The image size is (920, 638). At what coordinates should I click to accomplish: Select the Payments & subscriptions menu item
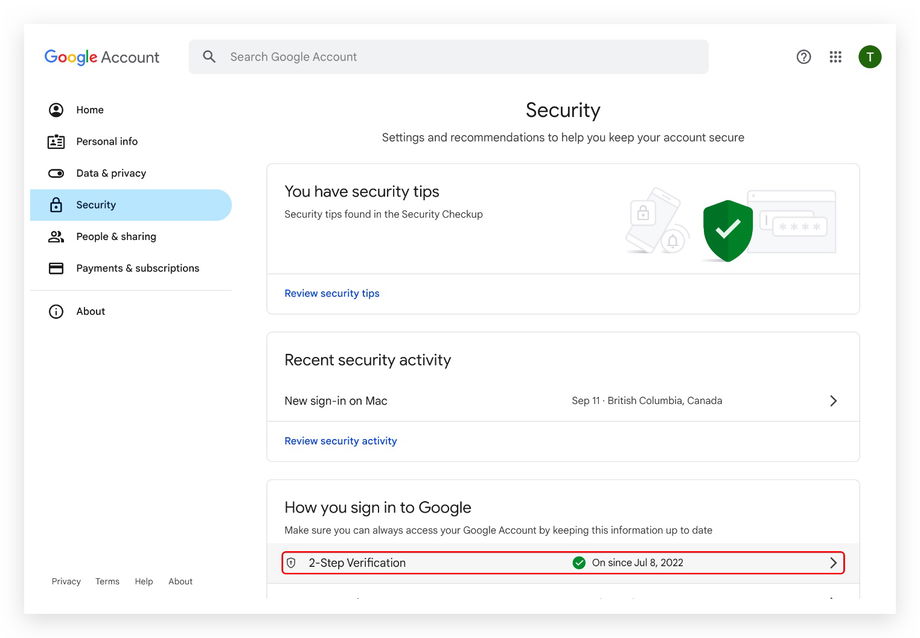[137, 268]
